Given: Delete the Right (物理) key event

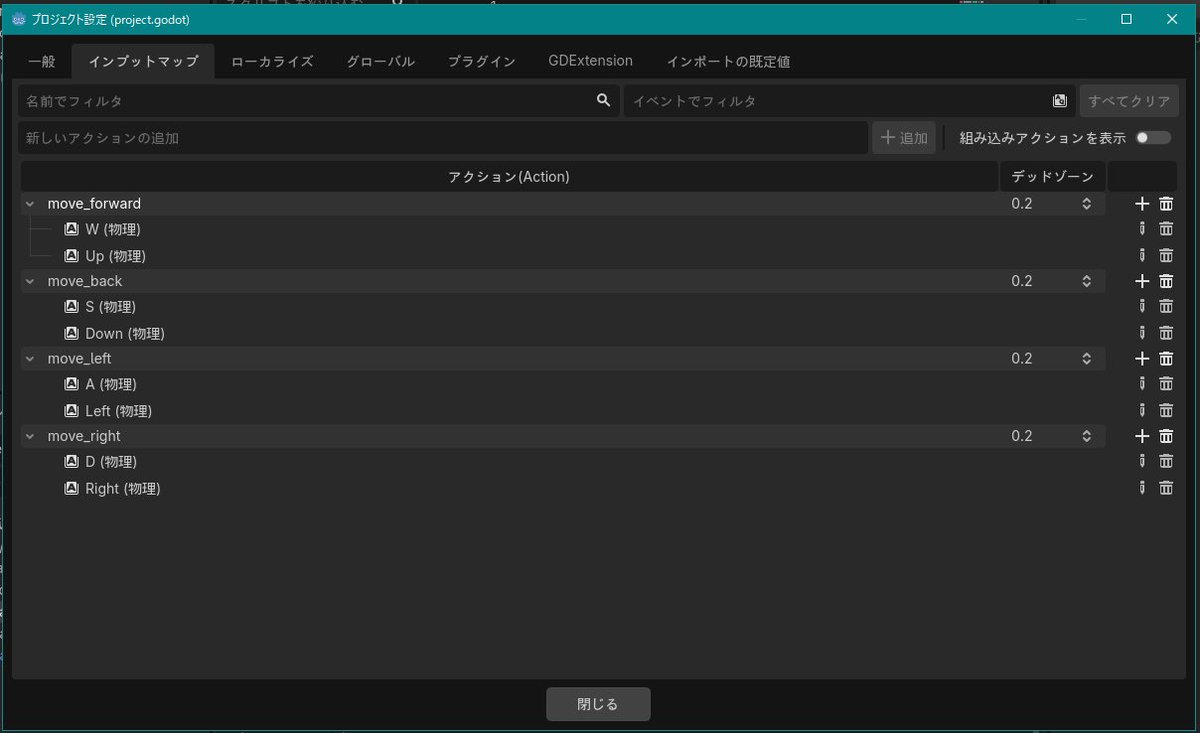Looking at the screenshot, I should [1166, 488].
